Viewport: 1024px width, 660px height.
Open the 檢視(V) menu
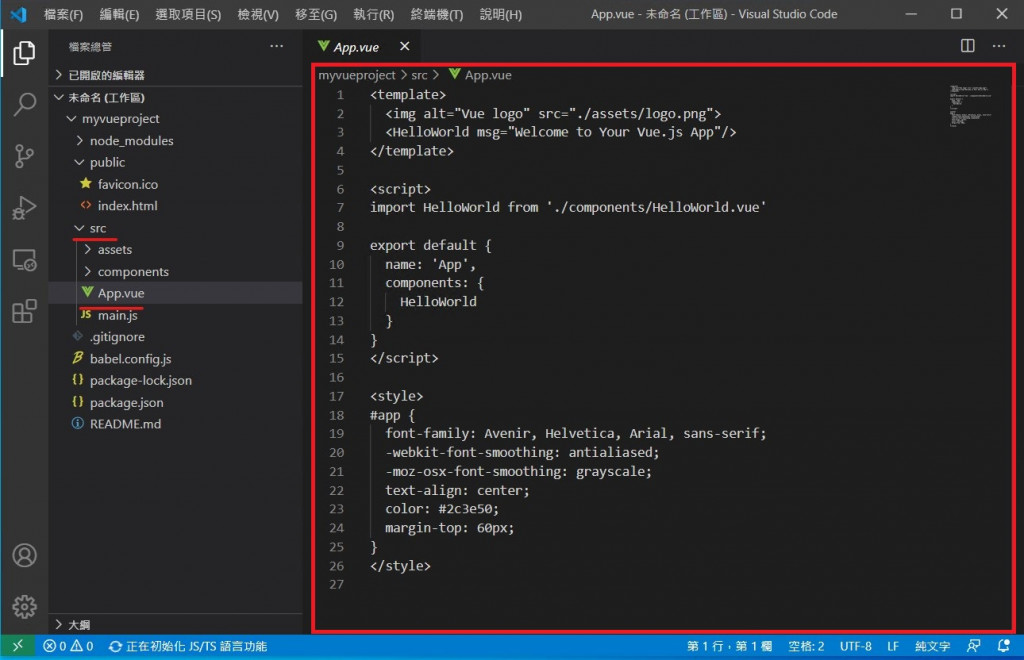pyautogui.click(x=258, y=14)
